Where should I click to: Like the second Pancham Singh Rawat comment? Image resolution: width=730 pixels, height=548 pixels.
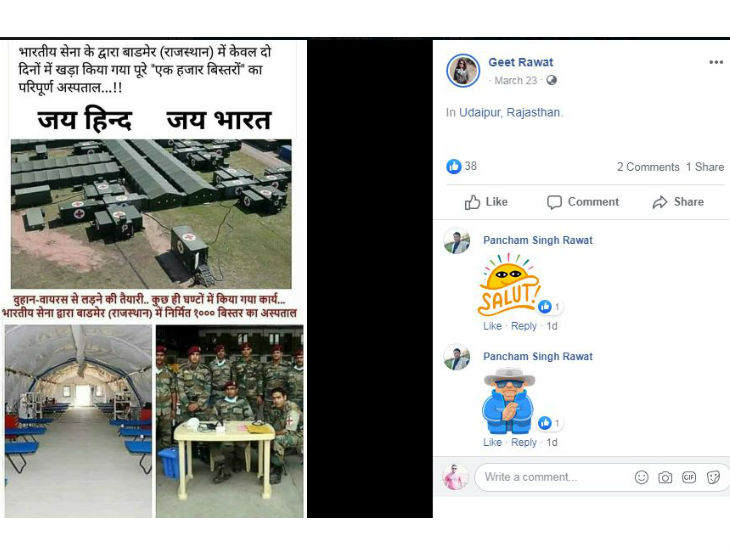pyautogui.click(x=492, y=442)
